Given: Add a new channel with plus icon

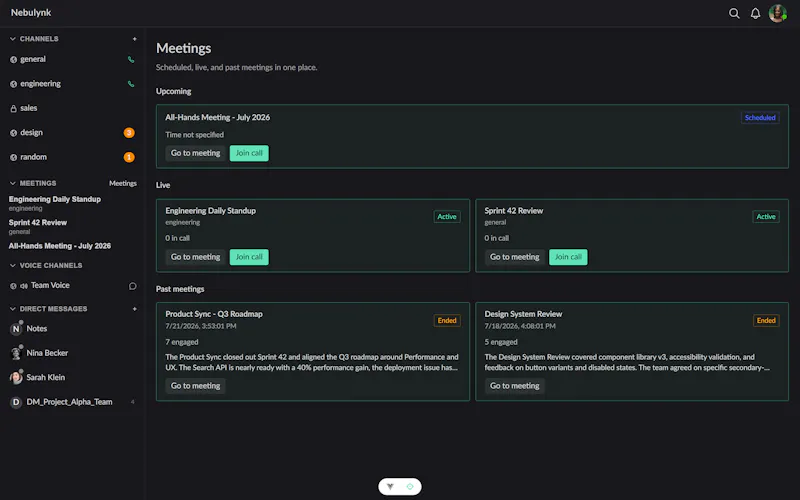Looking at the screenshot, I should click(134, 39).
